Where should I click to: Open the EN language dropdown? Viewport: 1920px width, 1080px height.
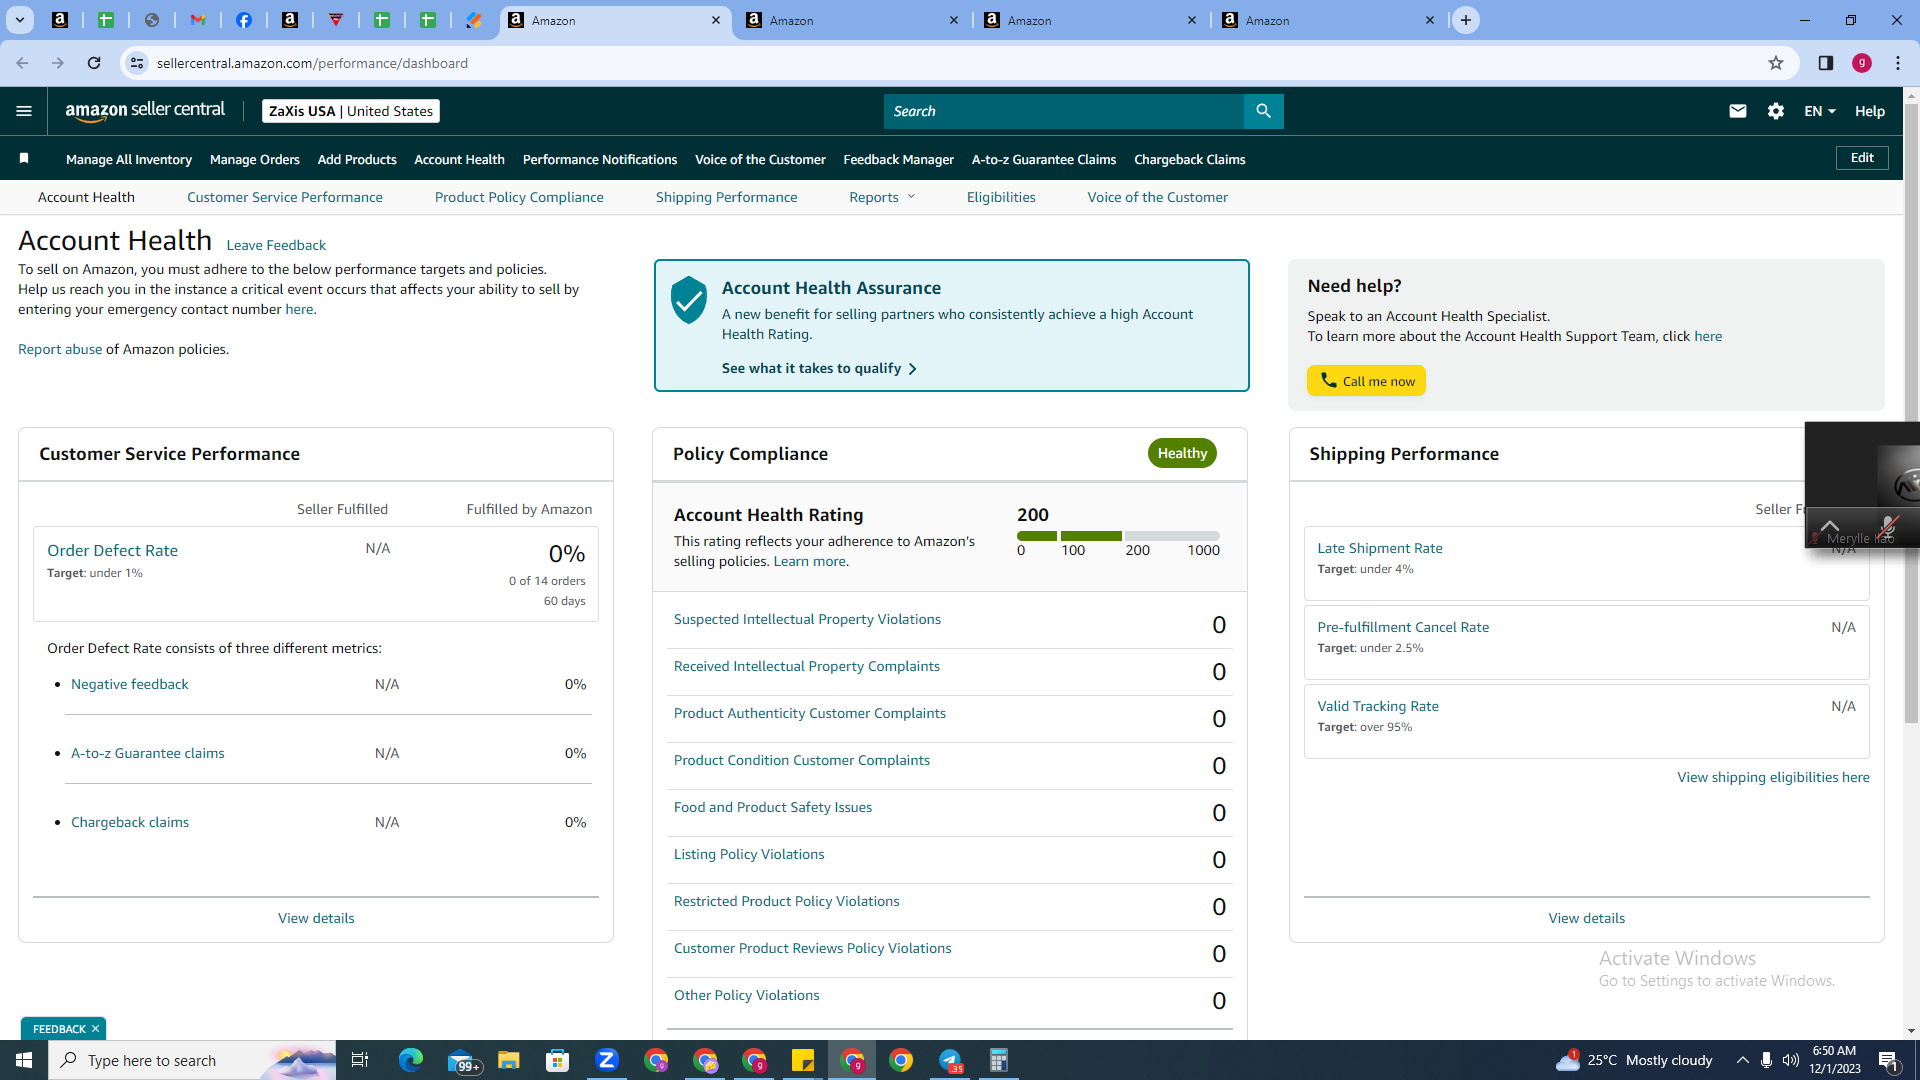pos(1820,111)
